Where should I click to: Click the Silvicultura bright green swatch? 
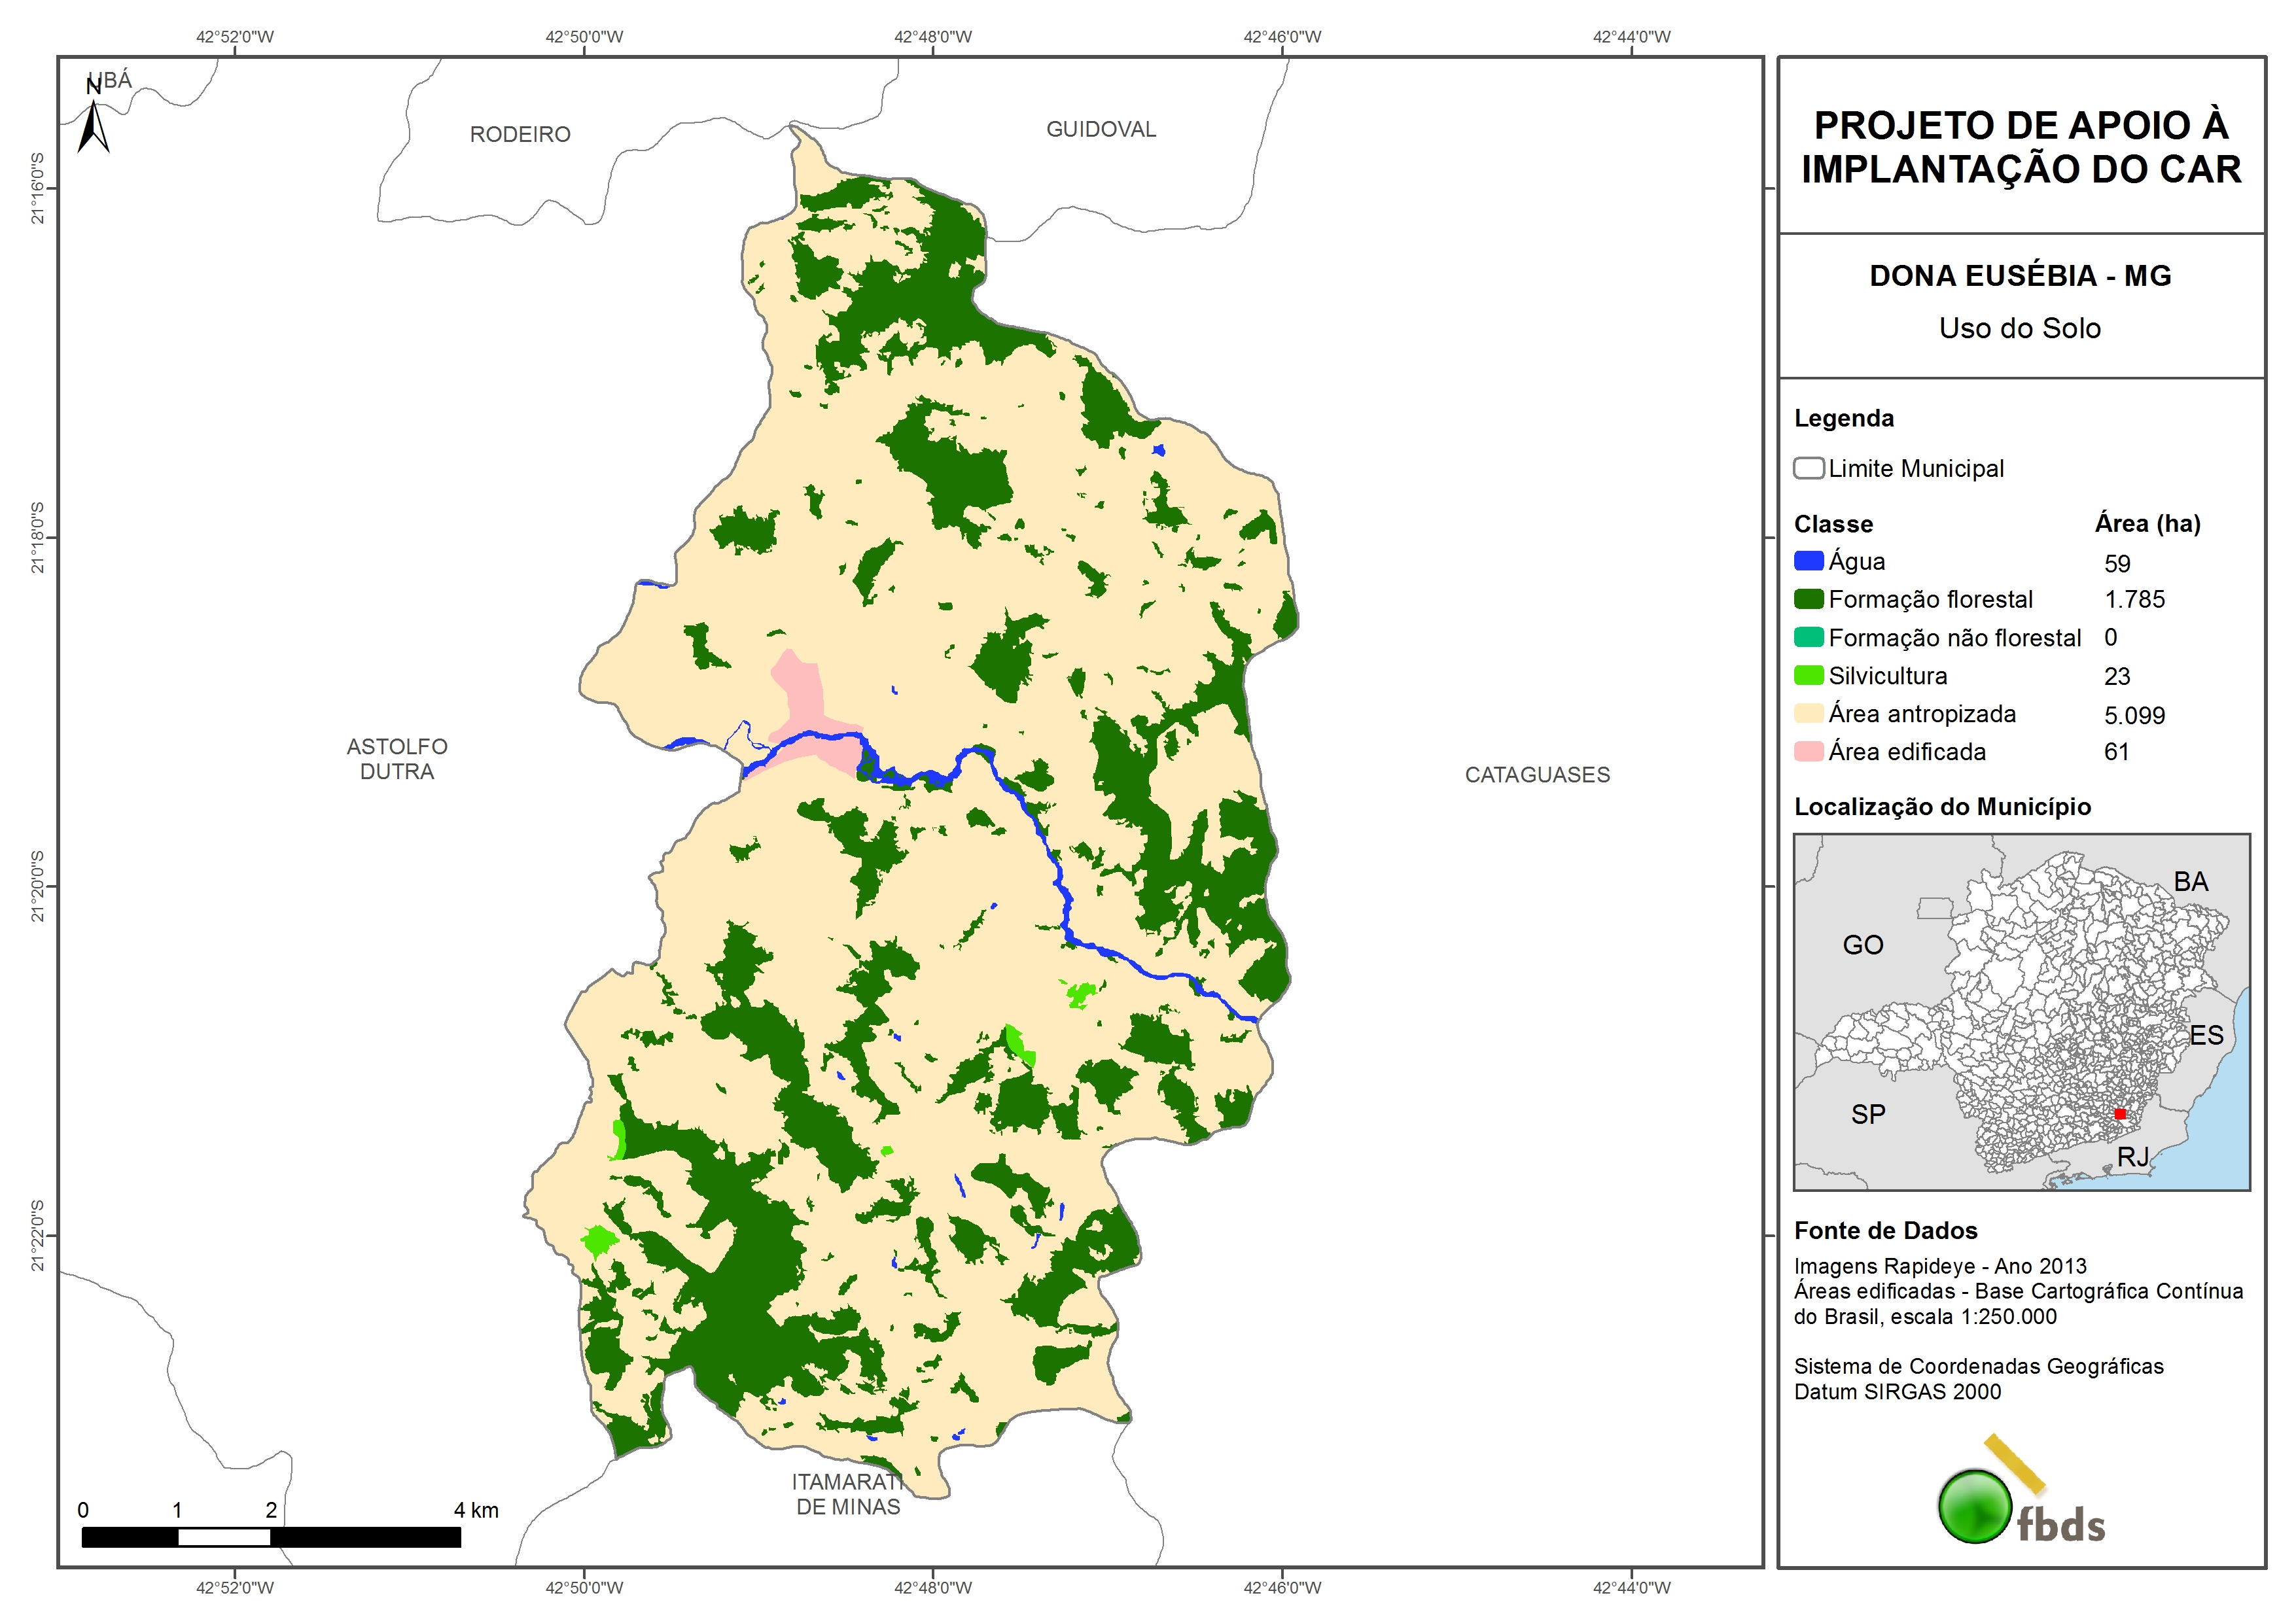tap(1808, 675)
